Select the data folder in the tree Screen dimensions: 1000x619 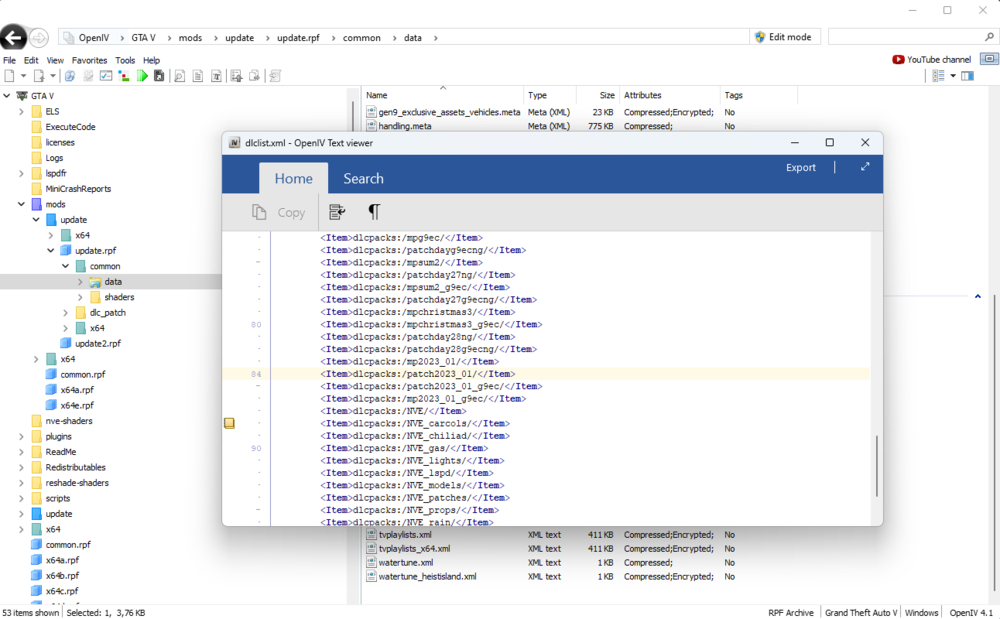click(x=113, y=282)
